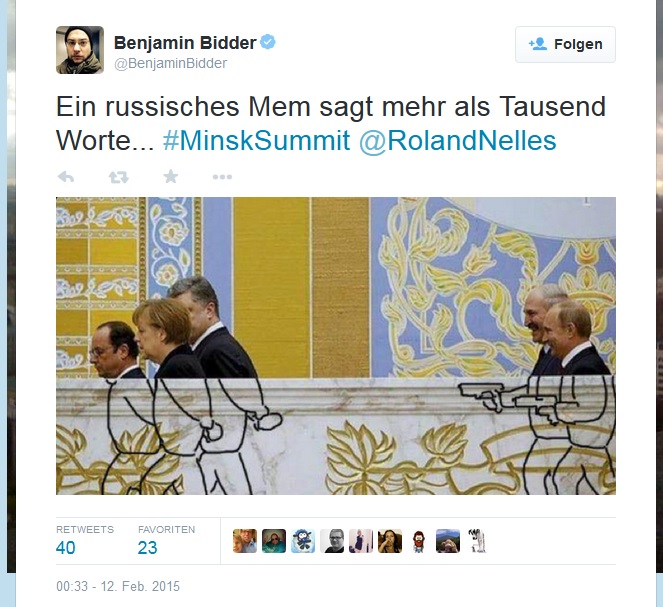Viewport: 663px width, 607px height.
Task: Open the @RolandNelles mention
Action: [458, 140]
